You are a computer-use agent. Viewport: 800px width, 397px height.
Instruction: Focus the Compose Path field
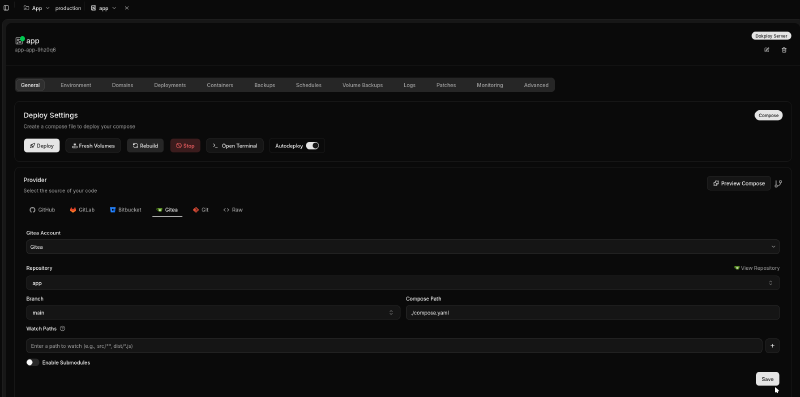tap(593, 312)
